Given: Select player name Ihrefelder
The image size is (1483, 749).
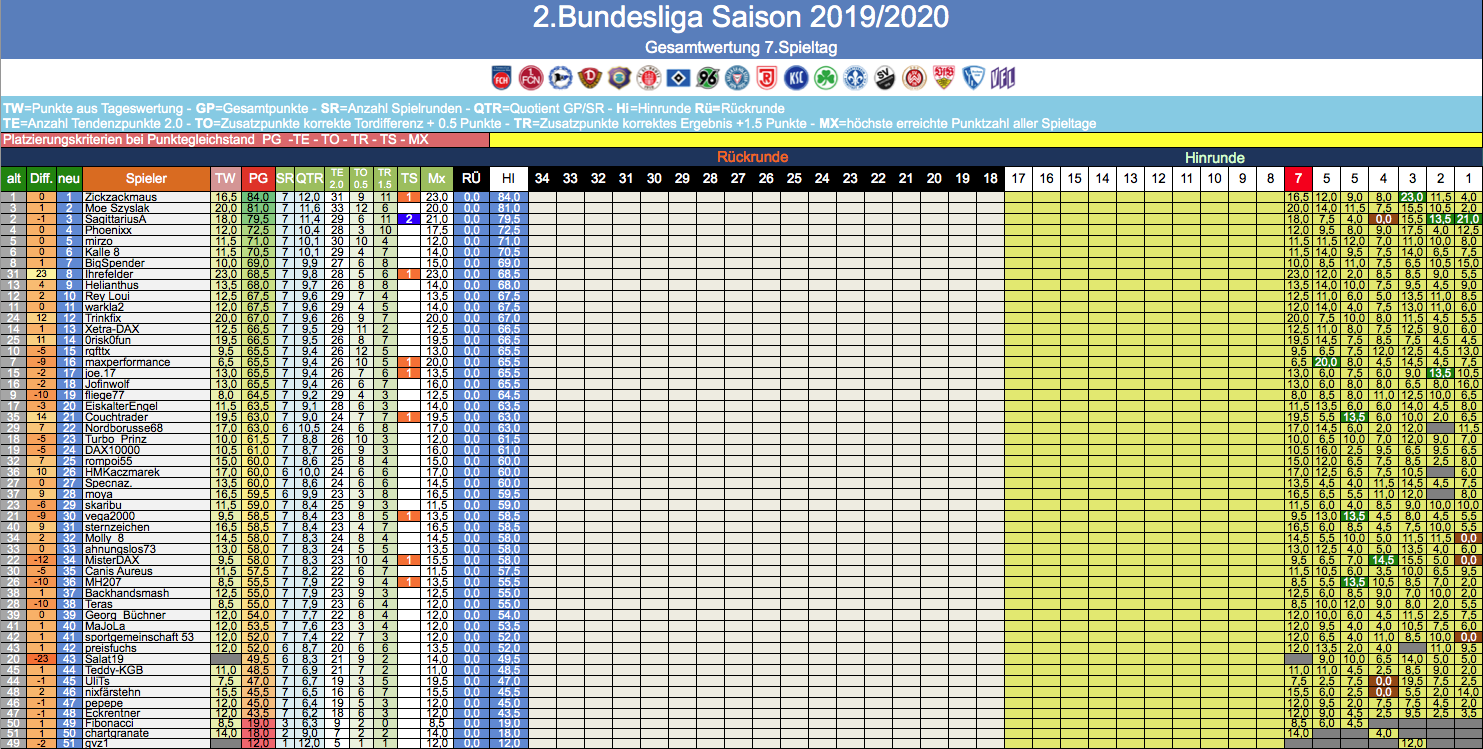Looking at the screenshot, I should pos(108,273).
